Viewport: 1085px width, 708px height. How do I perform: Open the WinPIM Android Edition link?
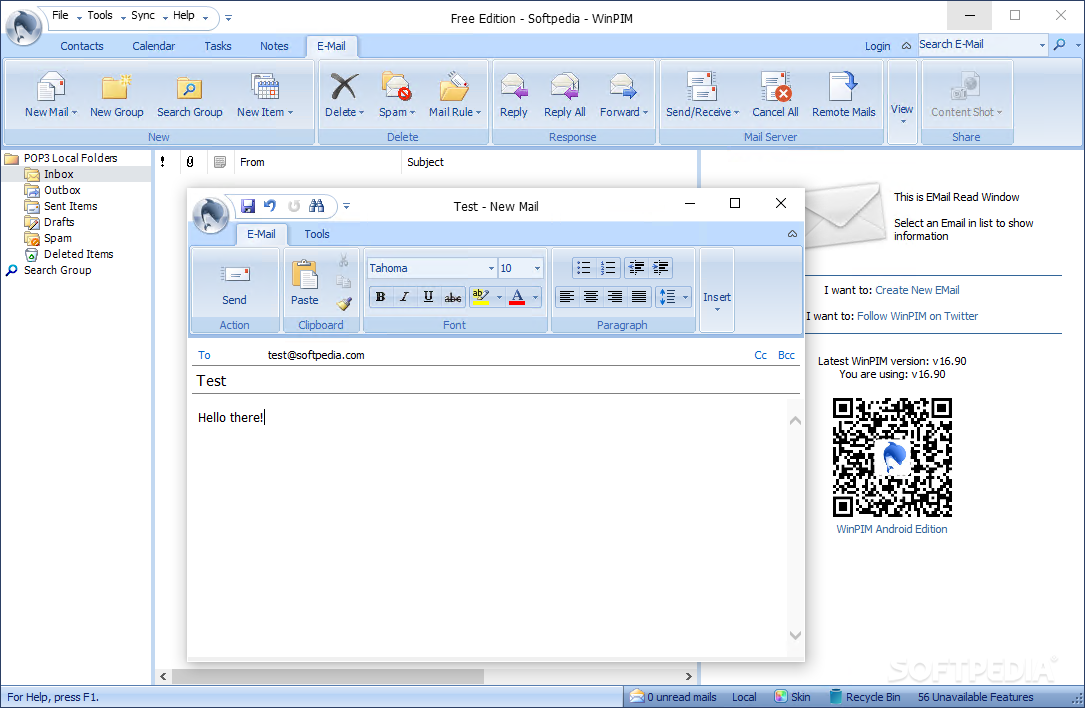click(x=892, y=529)
